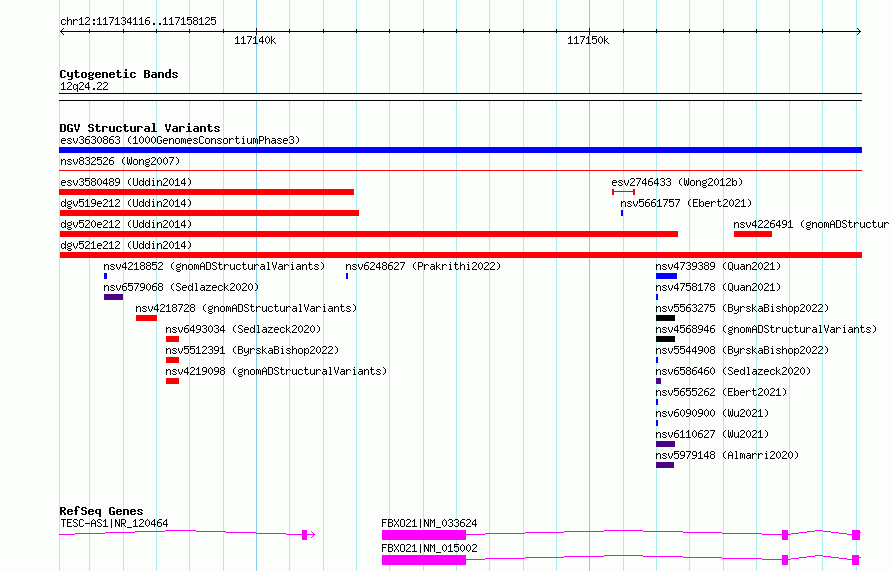
Task: Open the nsv832526 (Wong2007) variant label
Action: tap(120, 161)
